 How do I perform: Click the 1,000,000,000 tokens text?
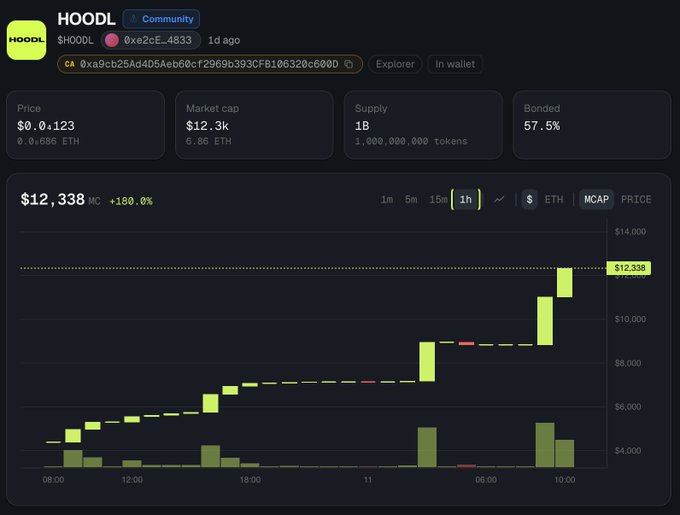[x=411, y=141]
